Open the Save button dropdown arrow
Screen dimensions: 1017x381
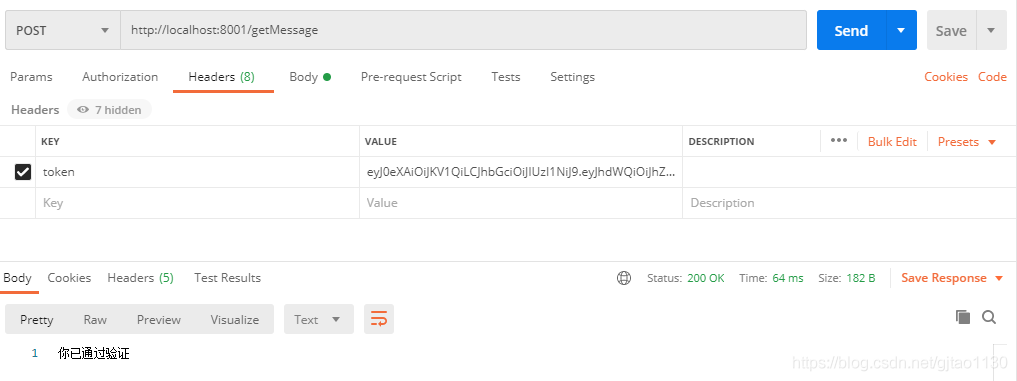[990, 31]
